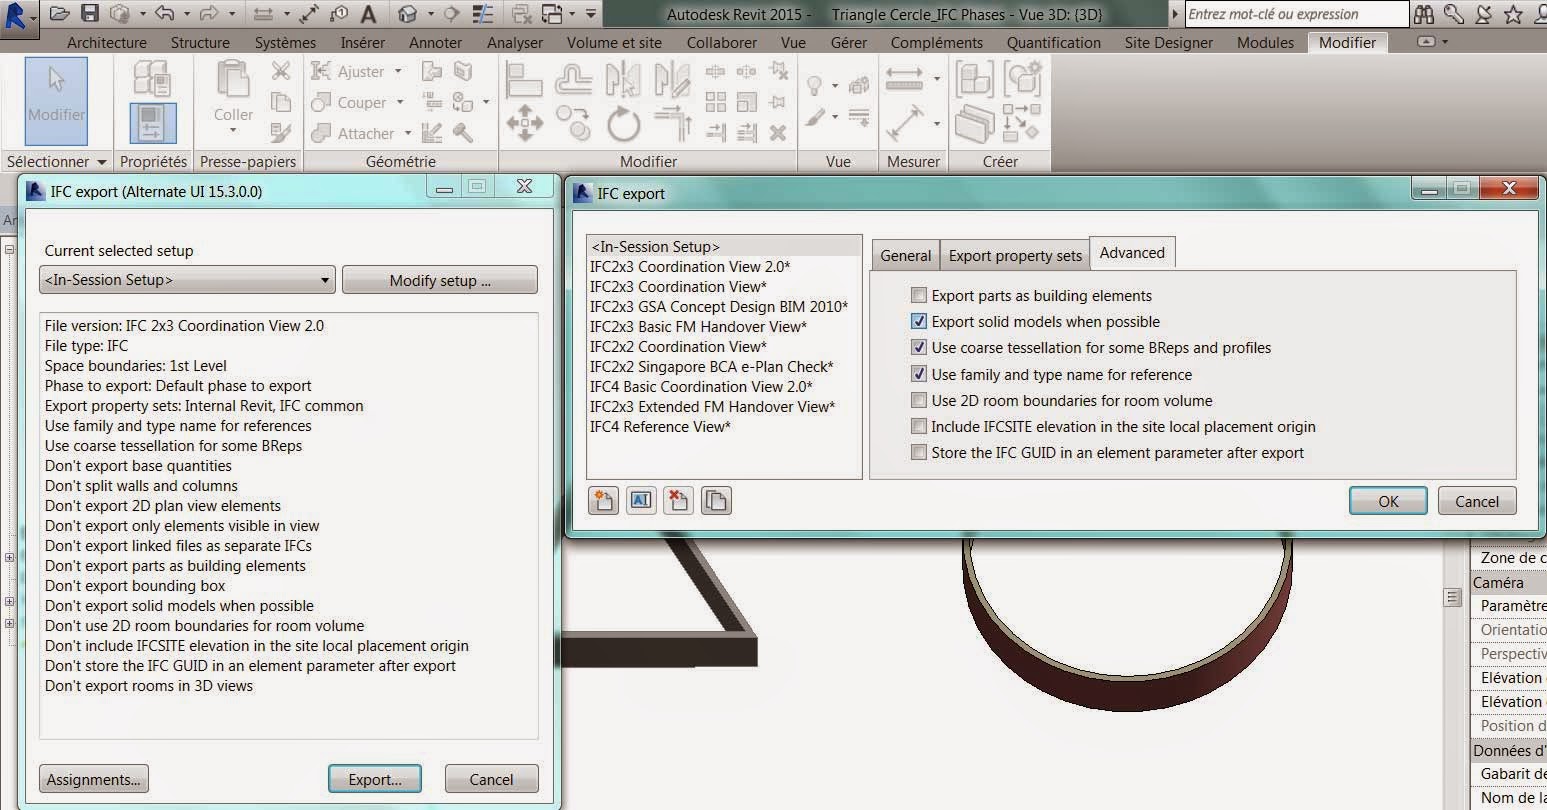Switch to the Structure ribbon tab

coord(200,42)
